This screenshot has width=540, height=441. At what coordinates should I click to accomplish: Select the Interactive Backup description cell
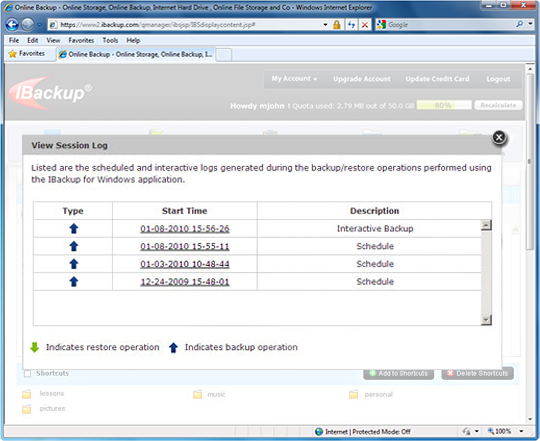point(375,229)
